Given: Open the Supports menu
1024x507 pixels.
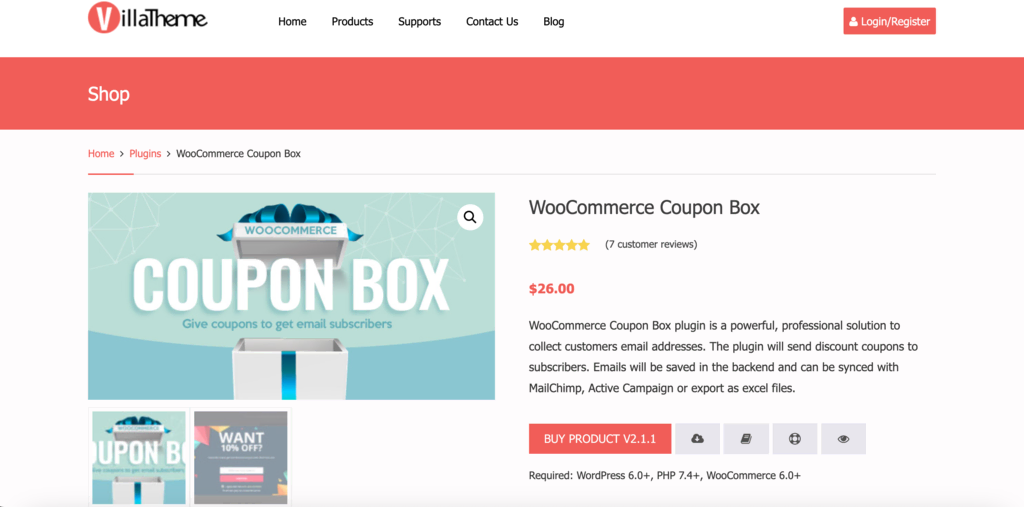Looking at the screenshot, I should coord(419,22).
